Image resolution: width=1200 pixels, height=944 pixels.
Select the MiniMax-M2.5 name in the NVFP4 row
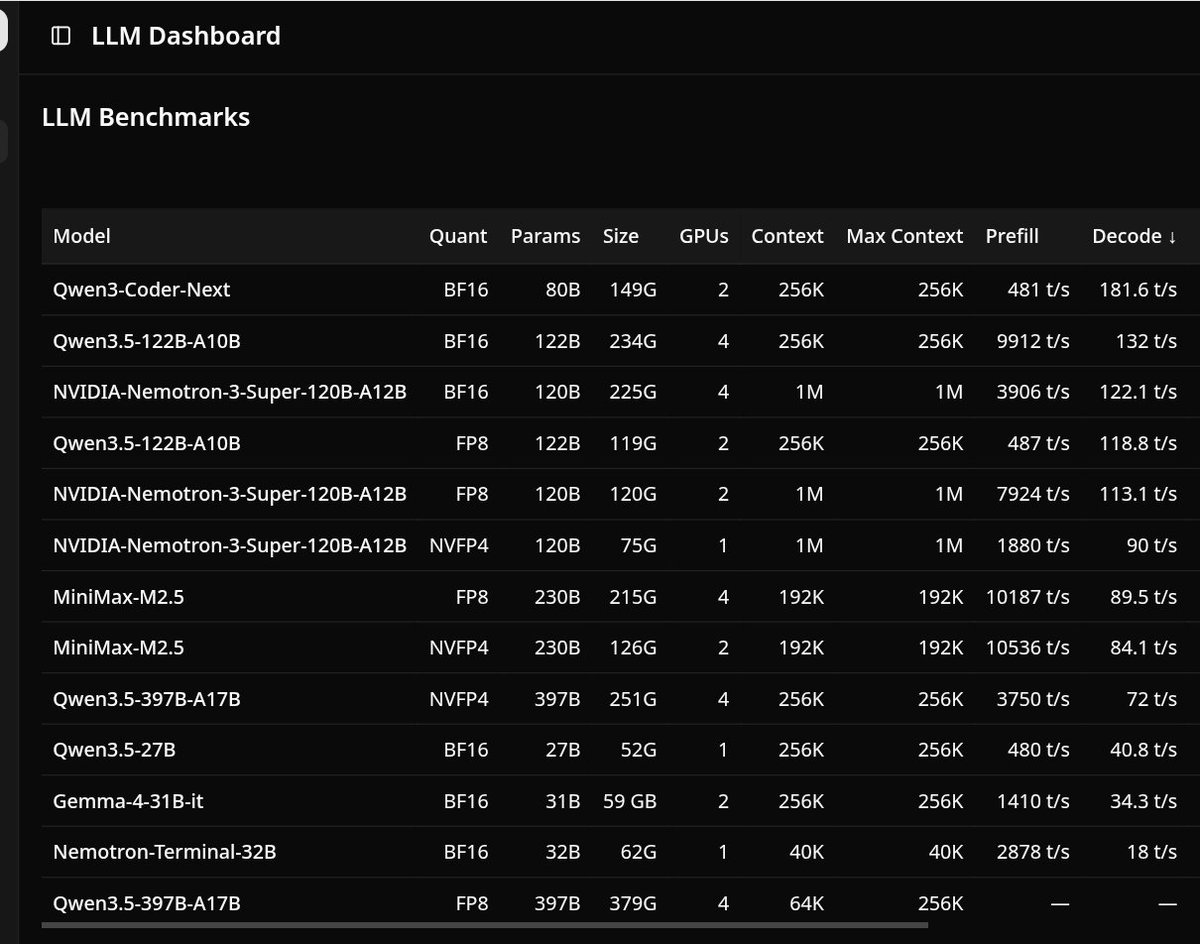click(119, 648)
